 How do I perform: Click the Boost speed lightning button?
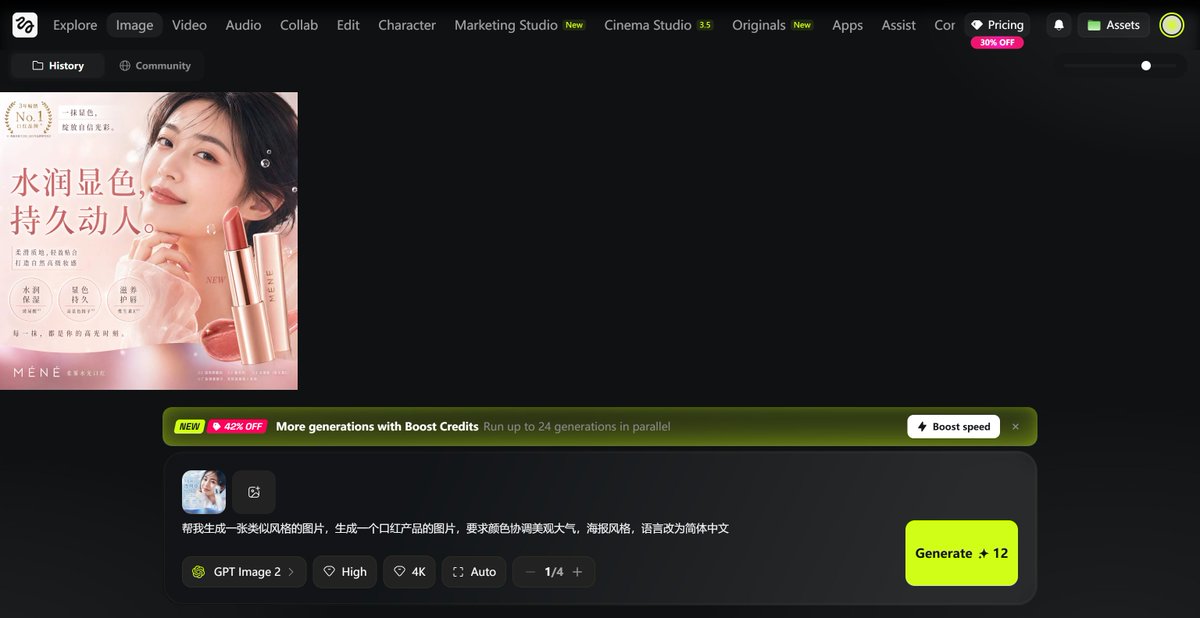click(x=953, y=427)
